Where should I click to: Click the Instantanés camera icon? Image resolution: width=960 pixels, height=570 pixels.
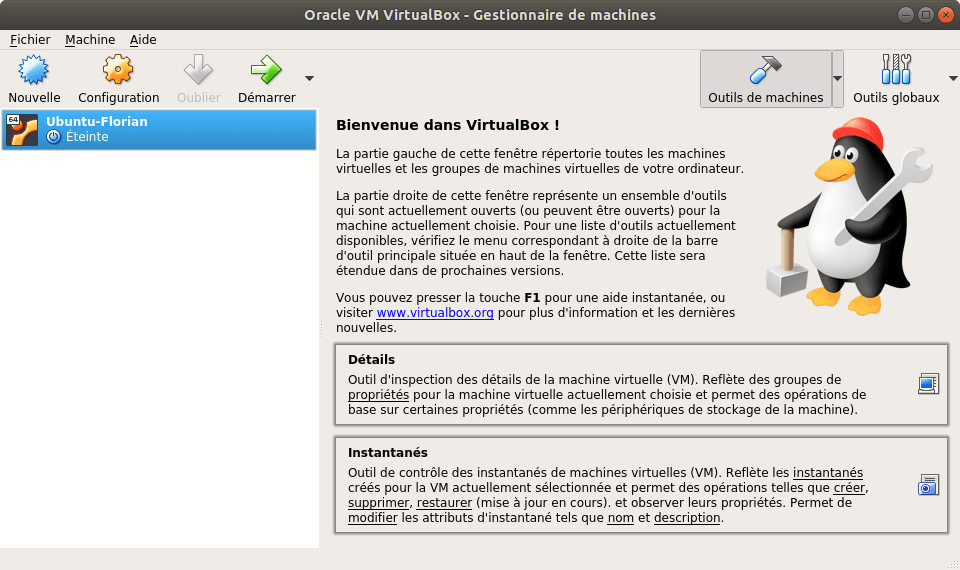point(928,486)
